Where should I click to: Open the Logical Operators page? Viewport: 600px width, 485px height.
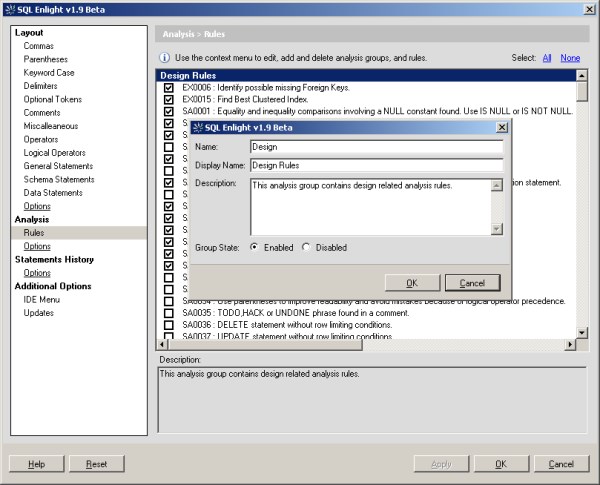pos(55,153)
